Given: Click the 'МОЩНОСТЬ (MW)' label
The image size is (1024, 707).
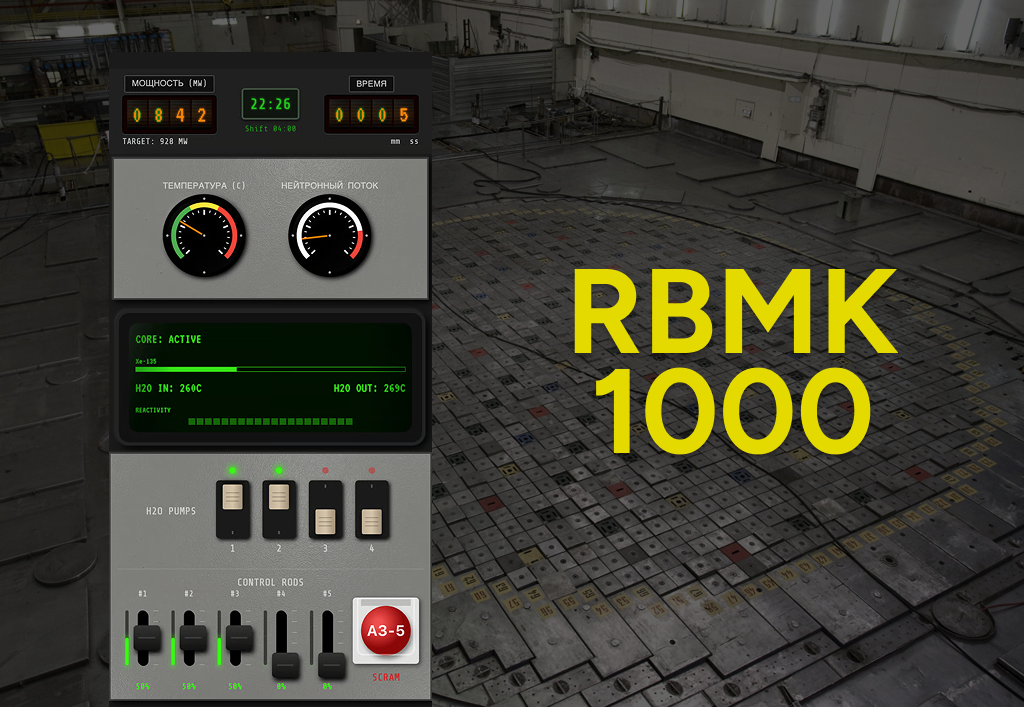Looking at the screenshot, I should coord(169,84).
